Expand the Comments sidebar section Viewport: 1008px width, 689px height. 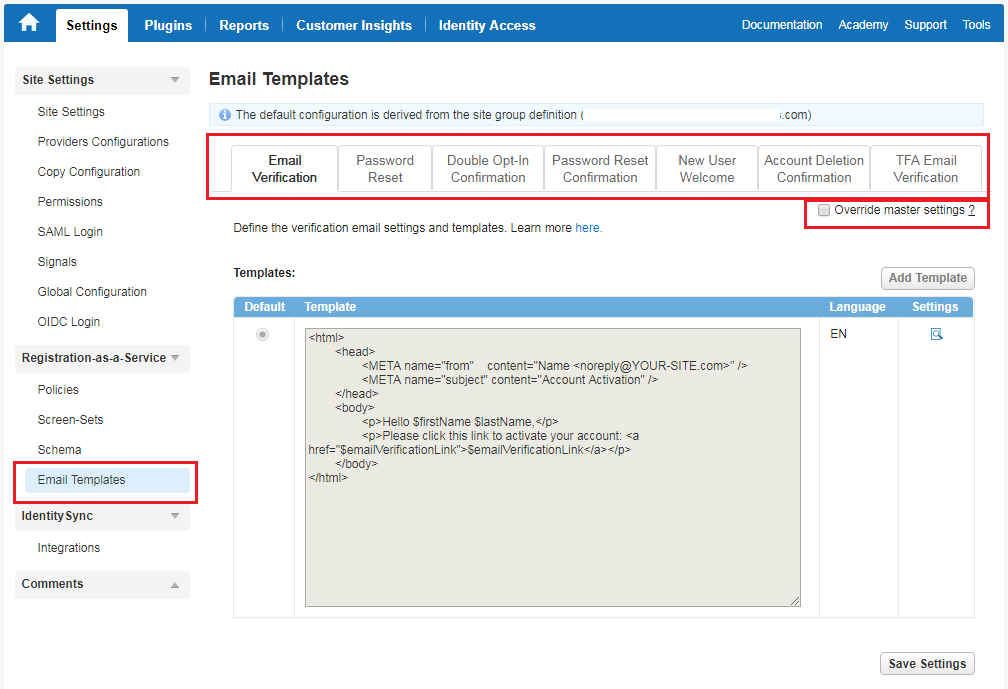[x=177, y=584]
